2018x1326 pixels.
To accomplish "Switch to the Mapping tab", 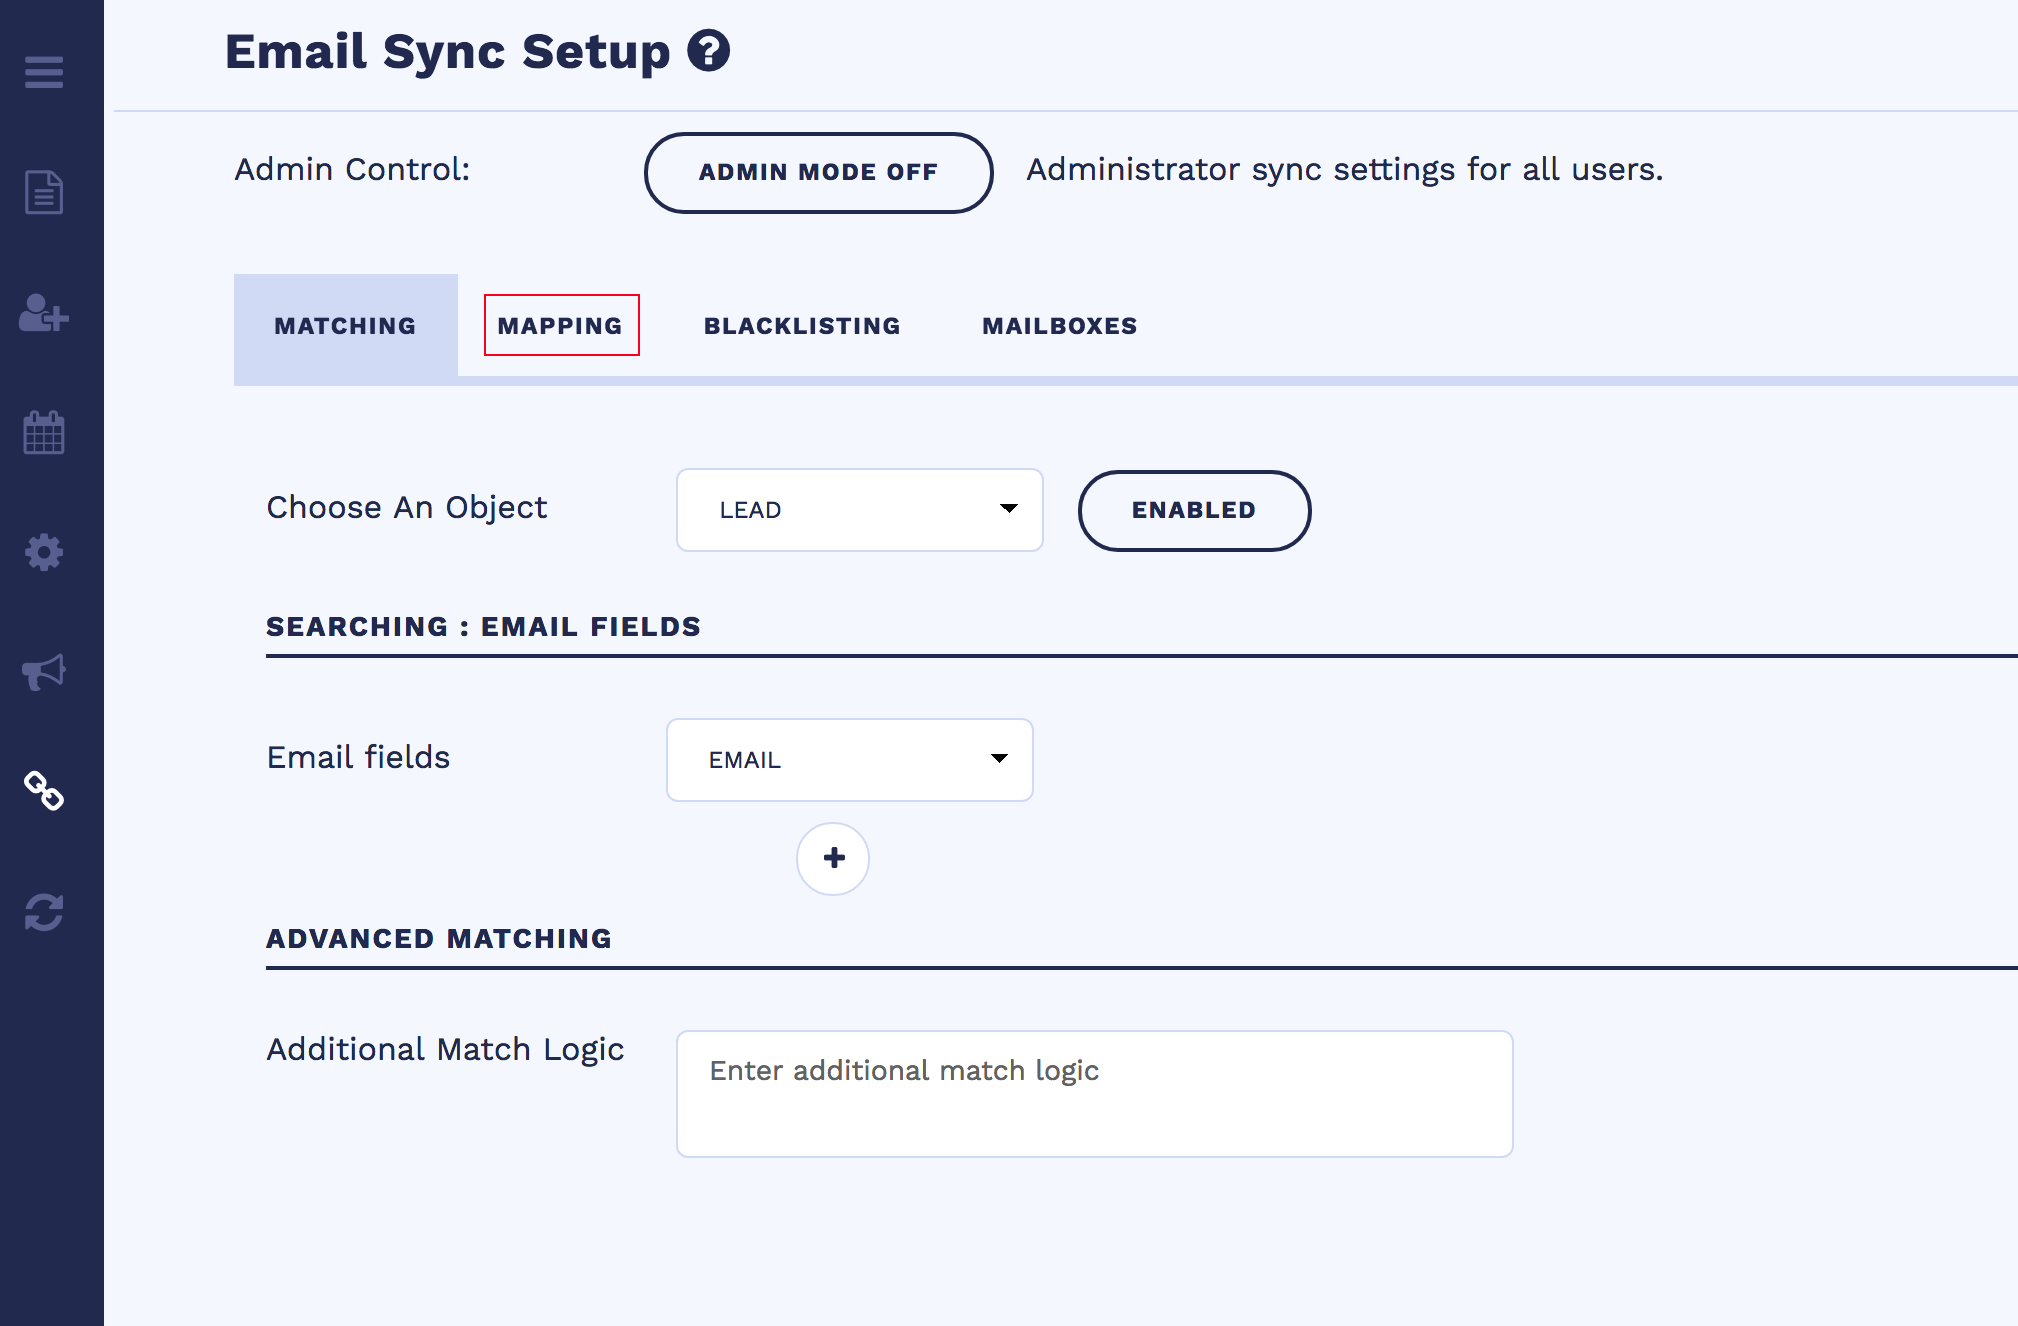I will (x=560, y=326).
